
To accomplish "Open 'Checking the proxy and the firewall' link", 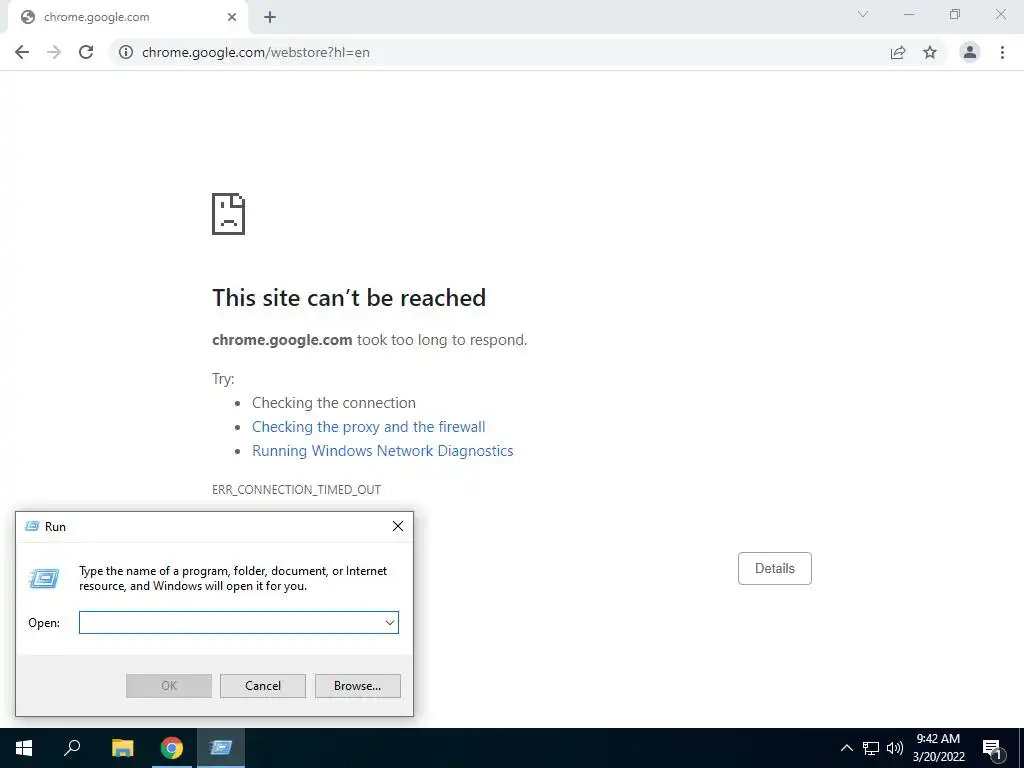I will (368, 427).
